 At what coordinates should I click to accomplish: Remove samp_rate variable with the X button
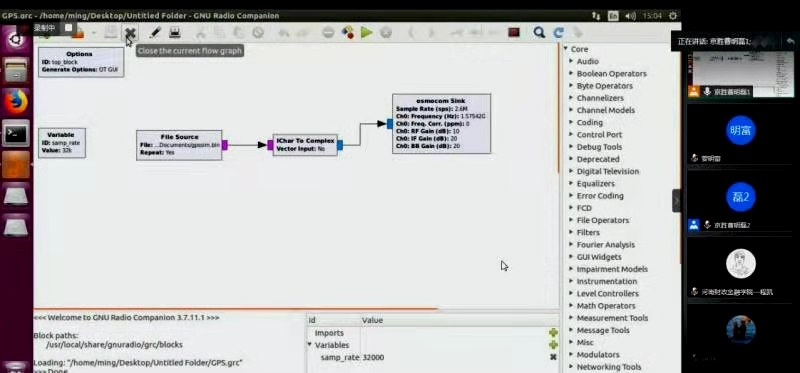pyautogui.click(x=553, y=357)
